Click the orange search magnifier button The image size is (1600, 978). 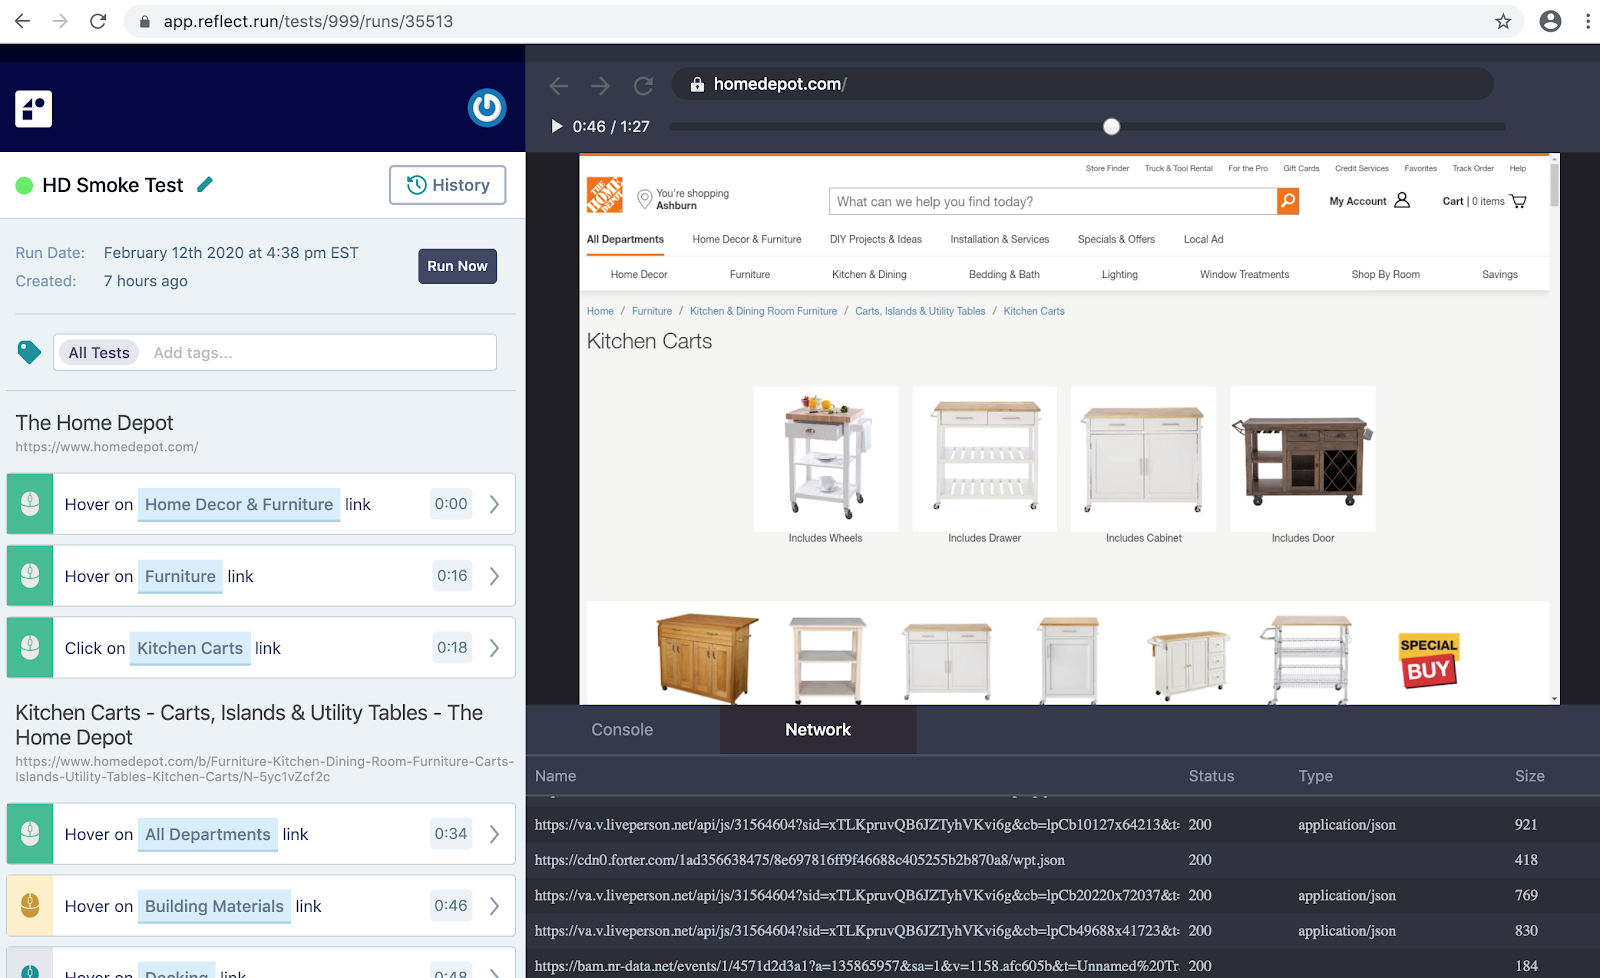pos(1288,201)
